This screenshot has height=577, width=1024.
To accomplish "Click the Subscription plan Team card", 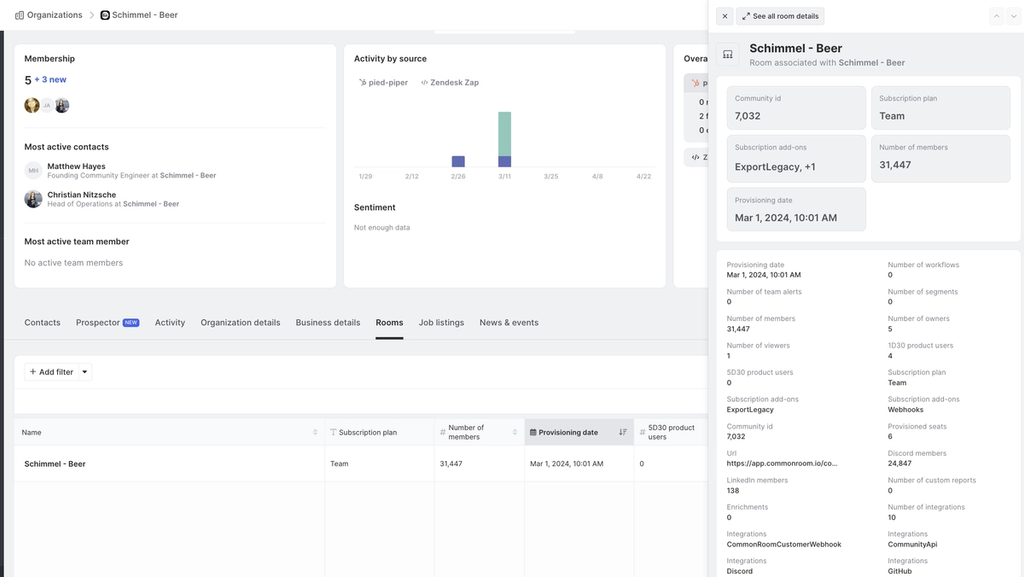I will (x=940, y=108).
